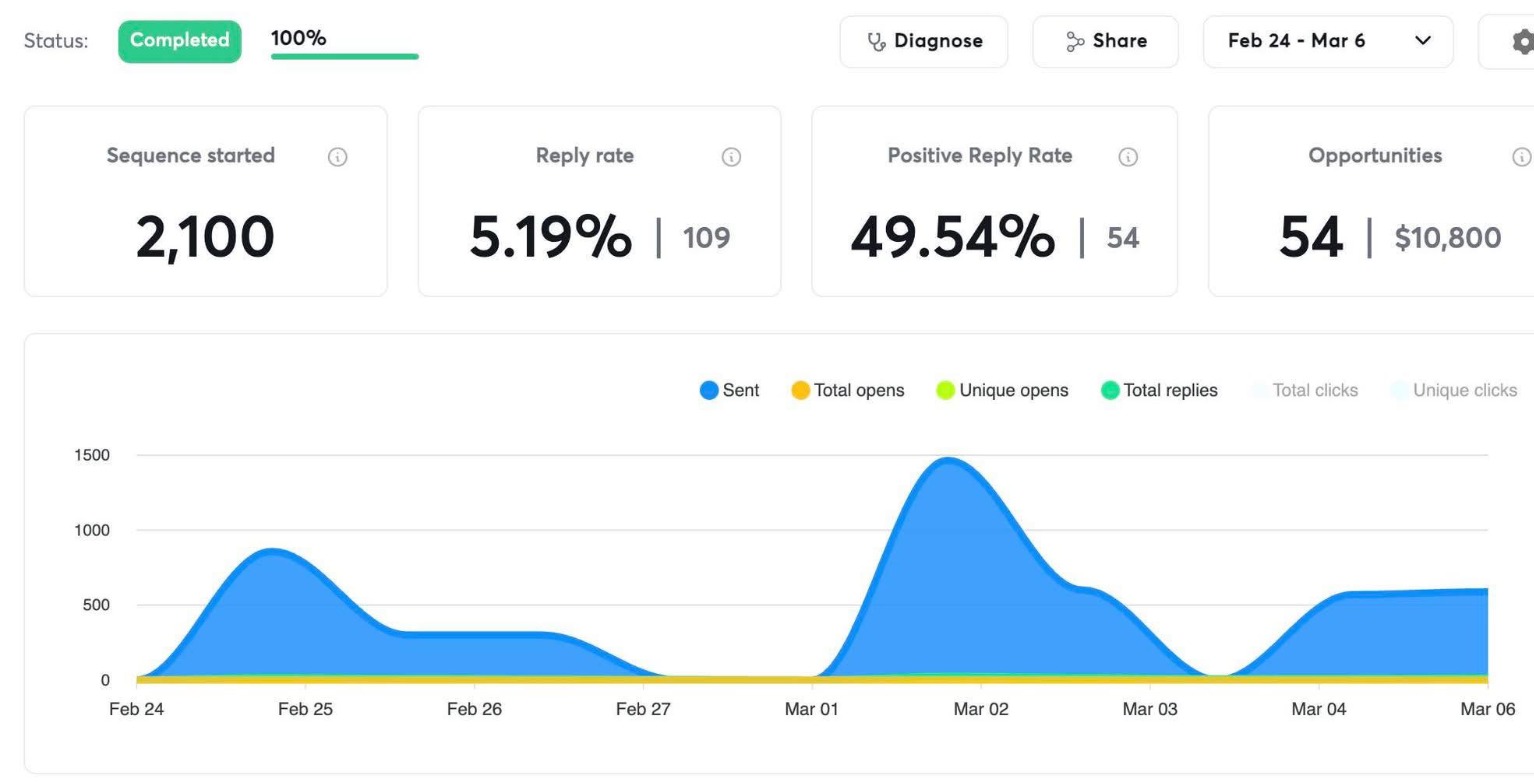
Task: Click info icon beside Sequence started
Action: coord(338,157)
